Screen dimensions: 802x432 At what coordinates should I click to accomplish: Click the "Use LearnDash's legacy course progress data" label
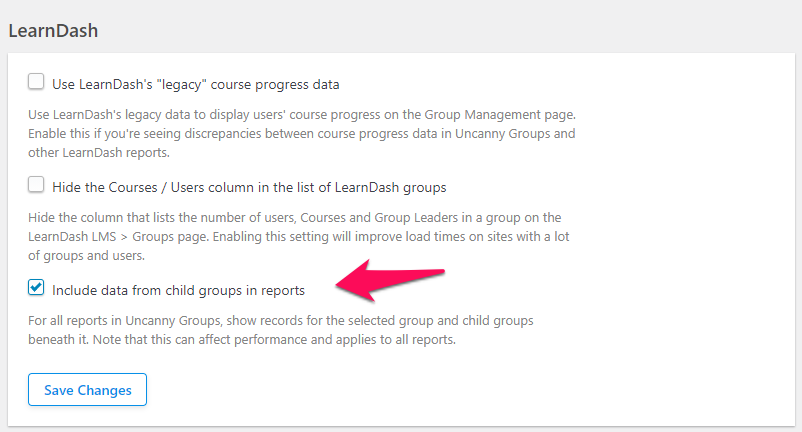pos(196,84)
